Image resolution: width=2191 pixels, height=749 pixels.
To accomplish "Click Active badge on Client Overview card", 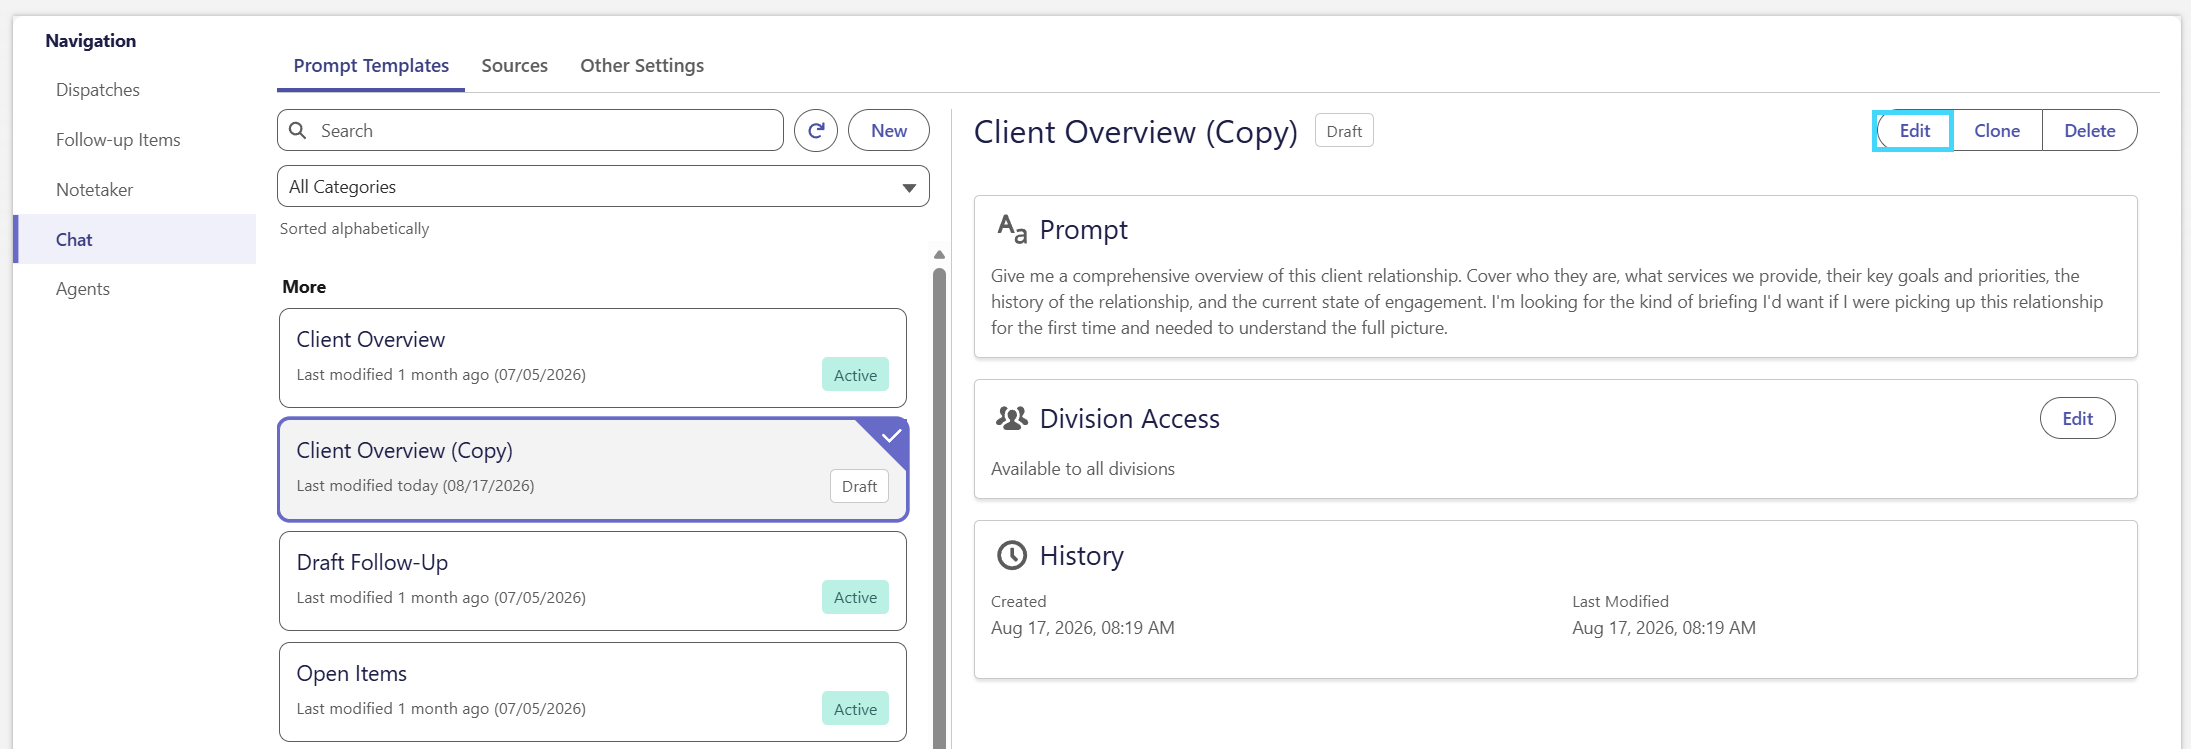I will click(855, 375).
